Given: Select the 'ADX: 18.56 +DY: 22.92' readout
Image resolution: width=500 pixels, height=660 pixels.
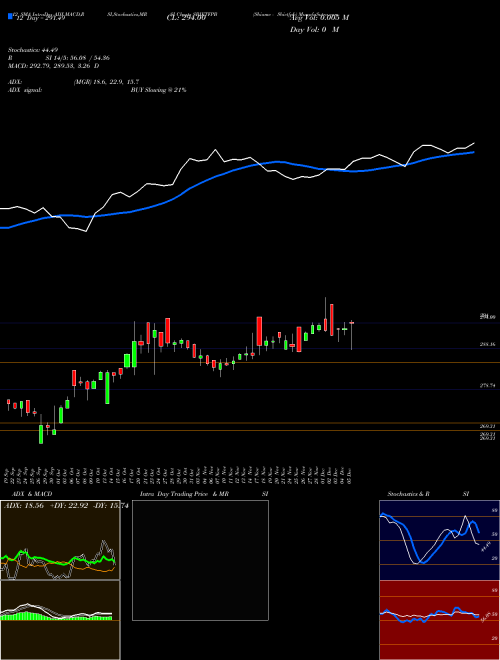Looking at the screenshot, I should [x=46, y=506].
